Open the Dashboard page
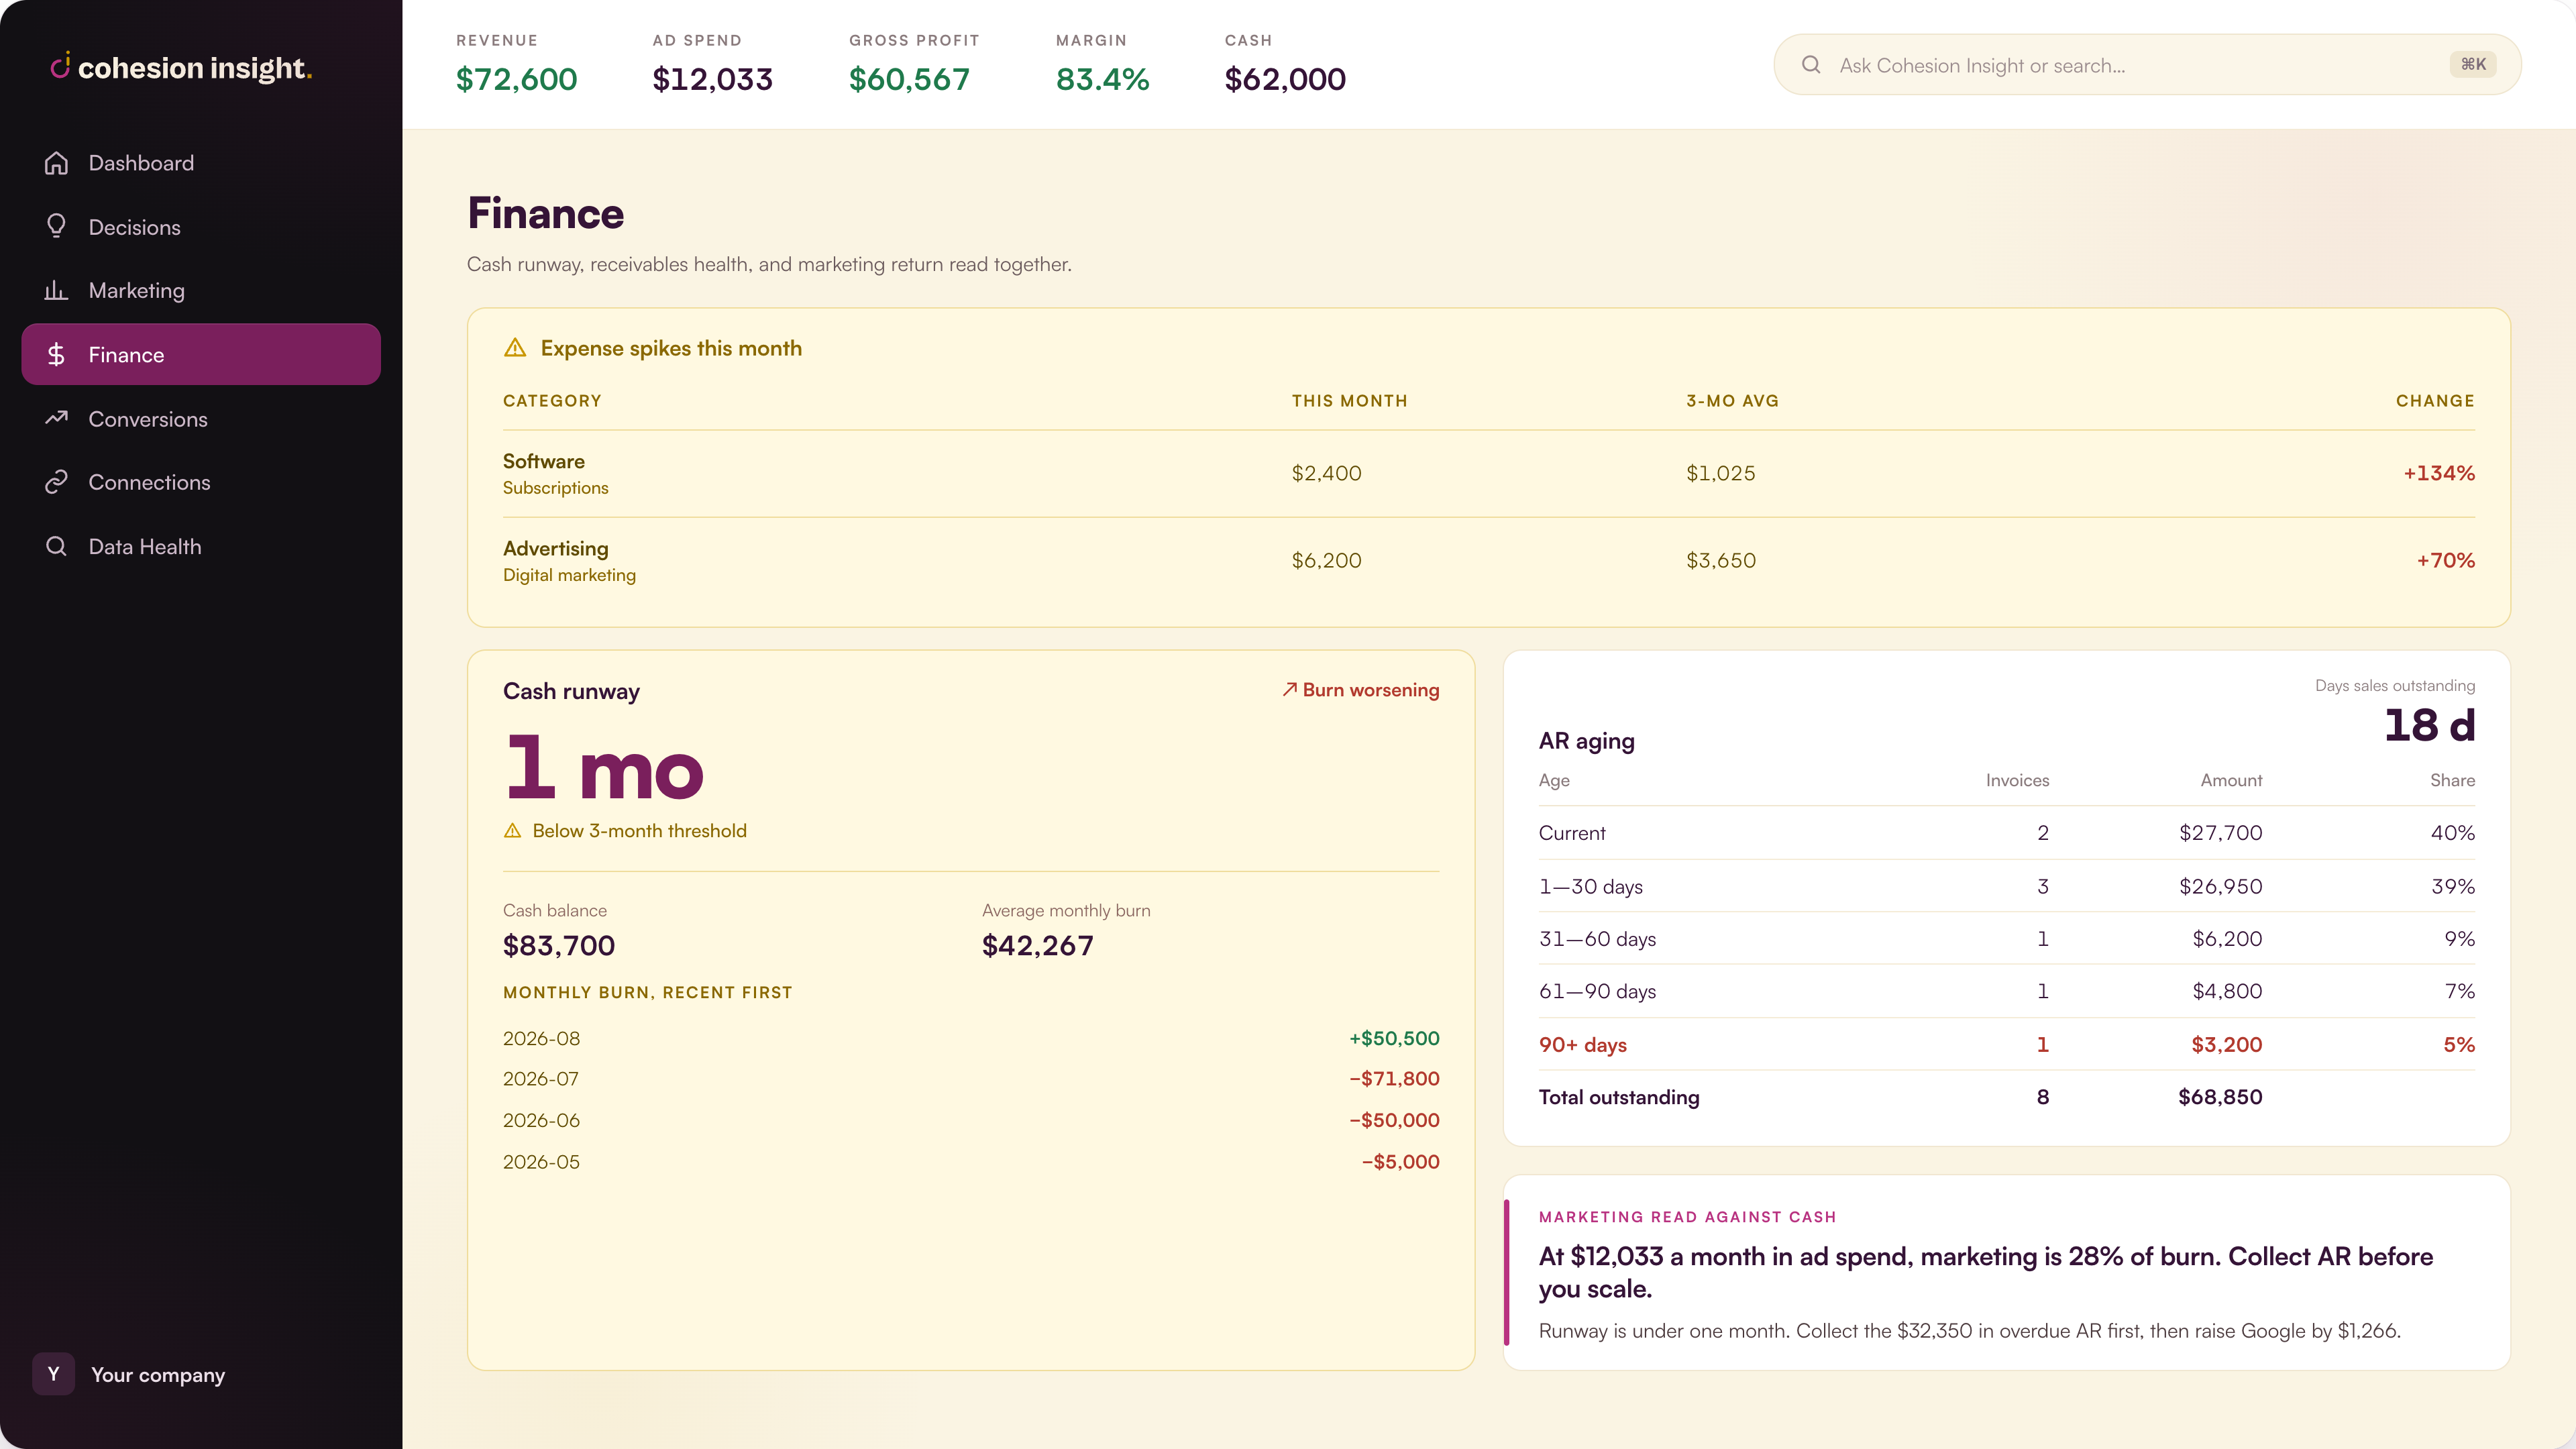The image size is (2576, 1449). pyautogui.click(x=201, y=163)
